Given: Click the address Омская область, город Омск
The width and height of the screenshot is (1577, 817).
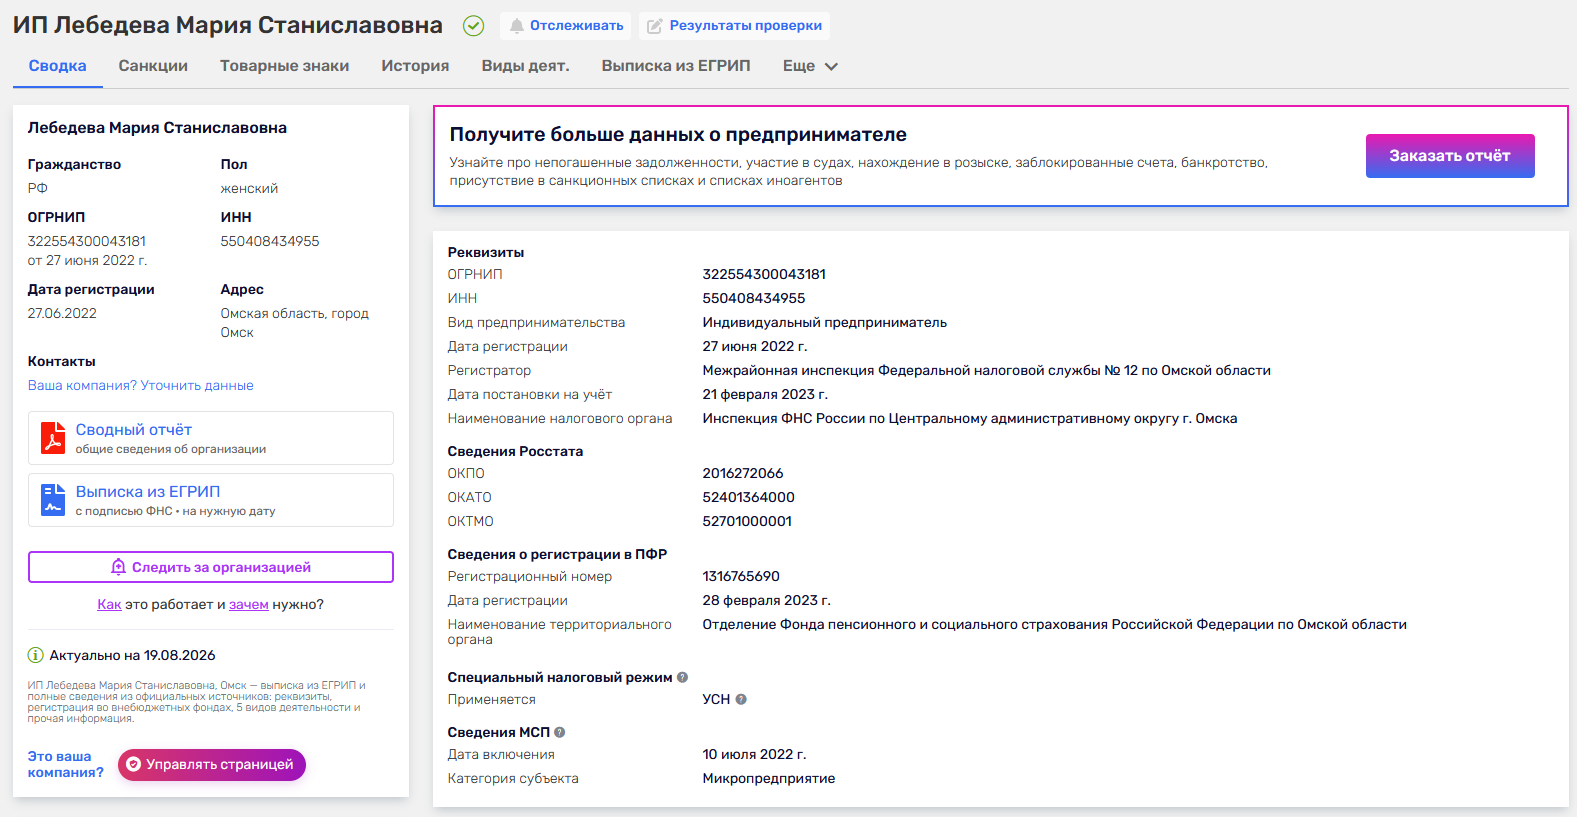Looking at the screenshot, I should coord(295,323).
